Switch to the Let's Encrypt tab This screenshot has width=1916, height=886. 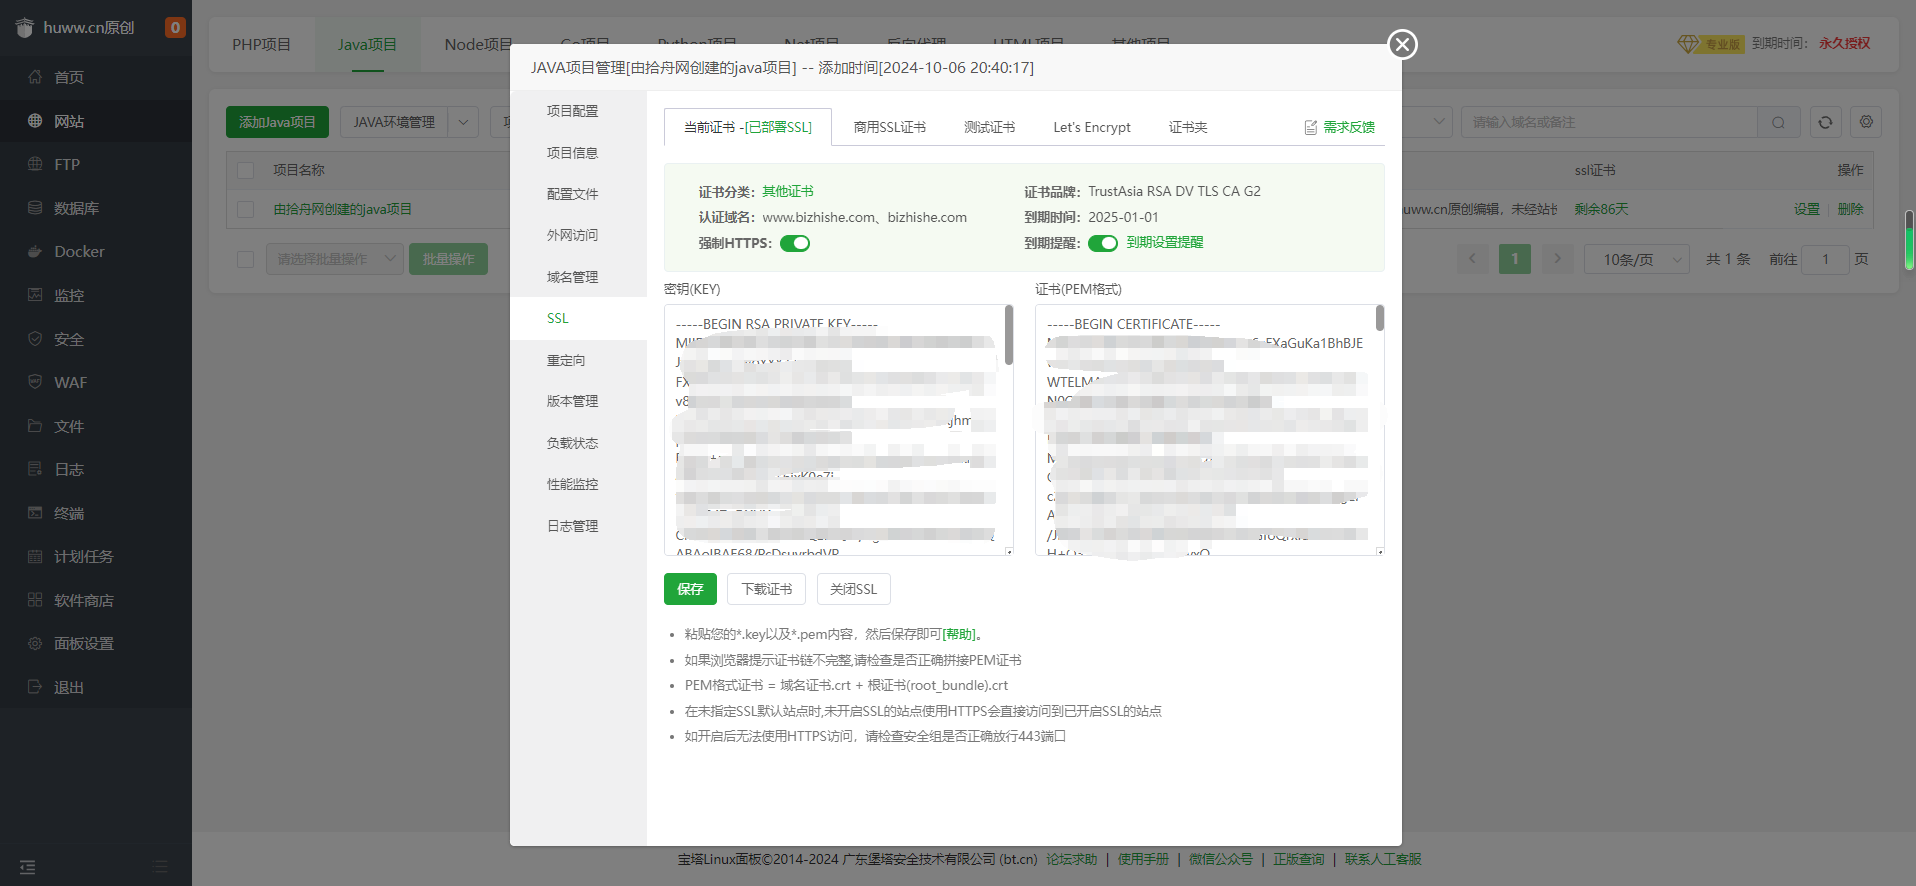click(1091, 127)
